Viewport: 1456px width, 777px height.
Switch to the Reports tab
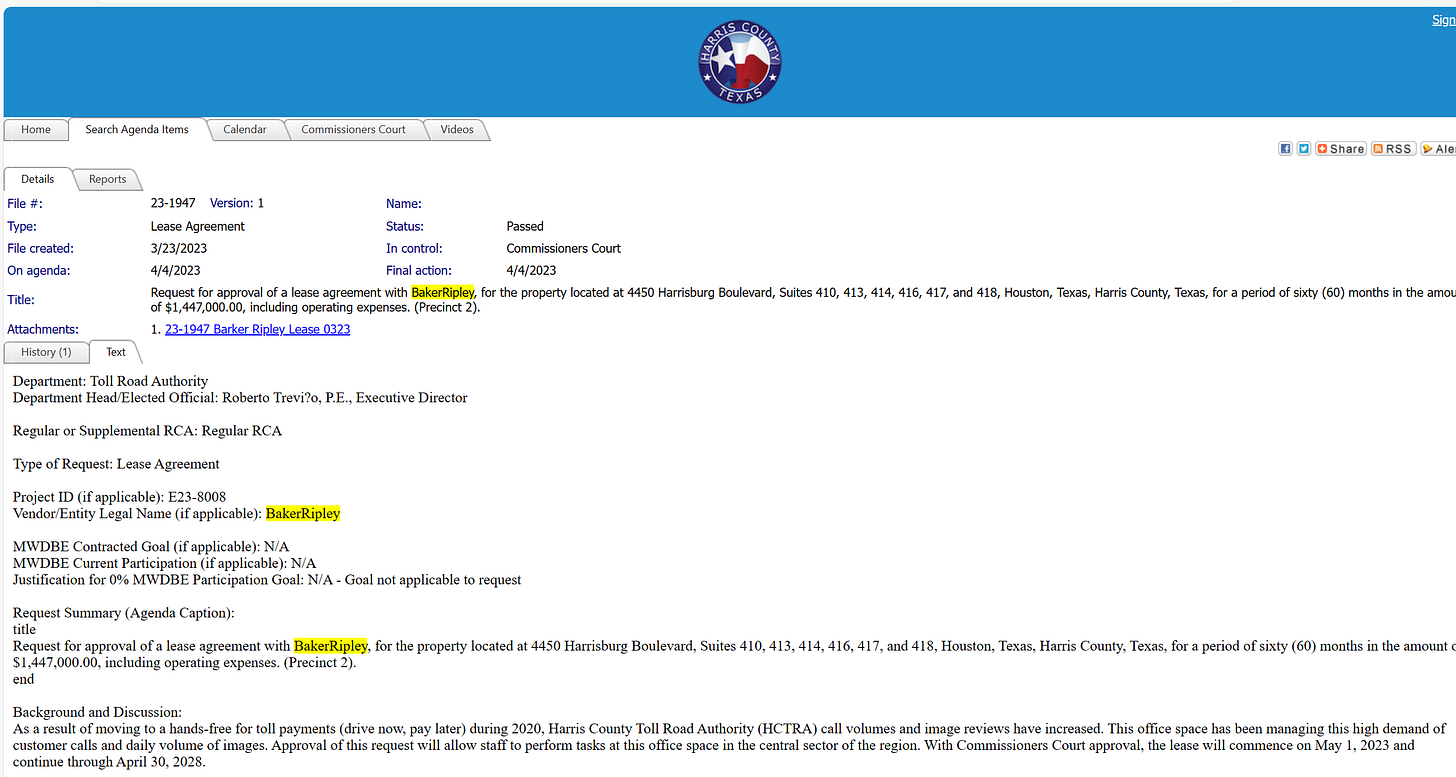107,179
